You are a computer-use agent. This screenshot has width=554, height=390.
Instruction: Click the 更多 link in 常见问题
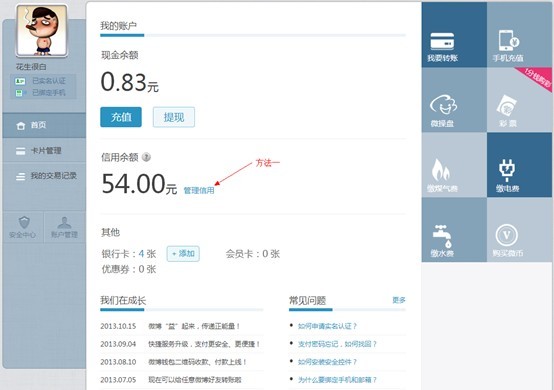399,300
